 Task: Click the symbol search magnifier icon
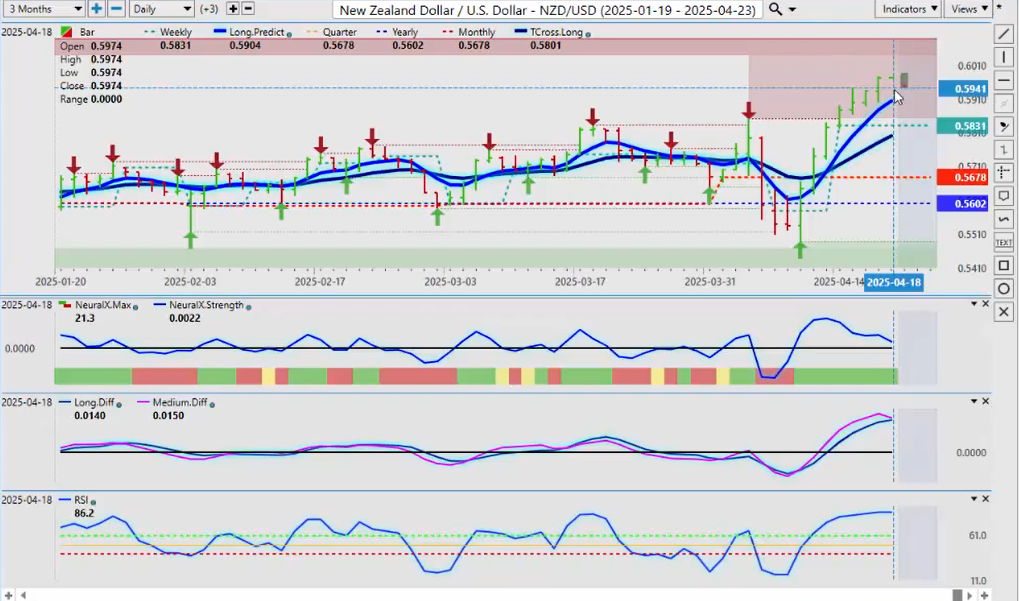776,9
